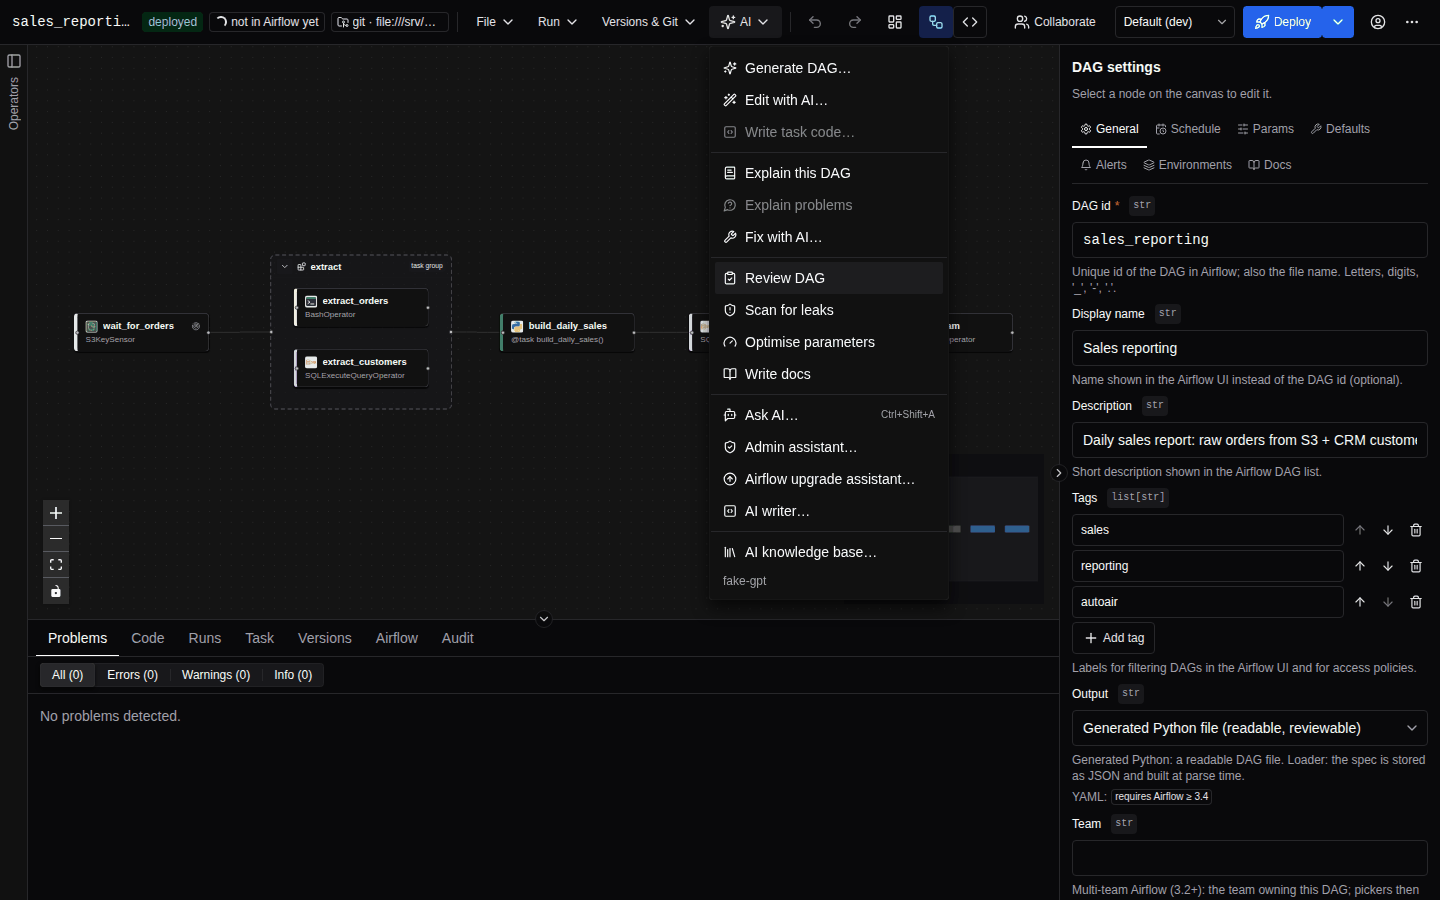
Task: Delete the reporting tag
Action: (x=1416, y=566)
